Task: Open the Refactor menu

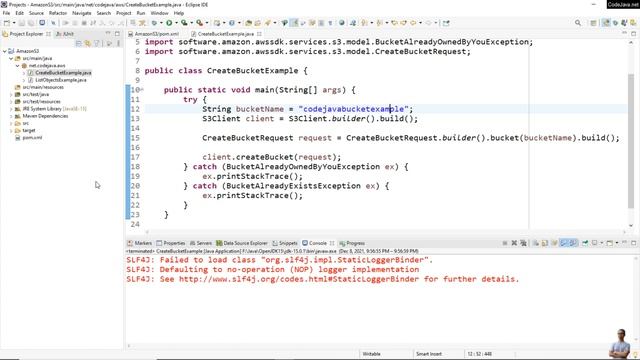Action: pos(58,13)
